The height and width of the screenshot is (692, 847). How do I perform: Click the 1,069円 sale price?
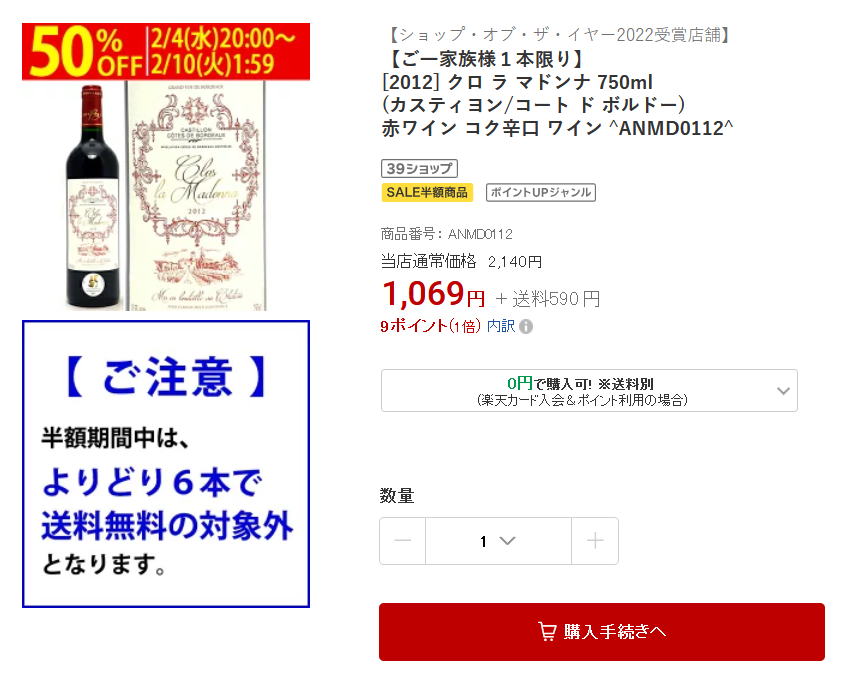(x=434, y=294)
